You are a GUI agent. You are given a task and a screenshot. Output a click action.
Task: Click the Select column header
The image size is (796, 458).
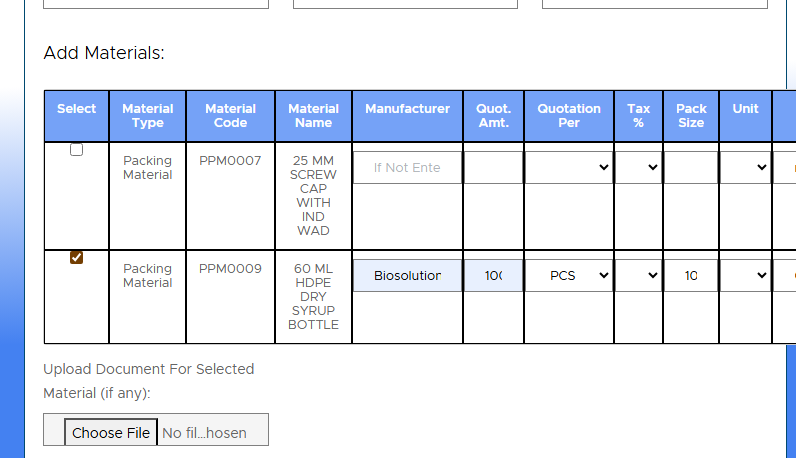(77, 109)
